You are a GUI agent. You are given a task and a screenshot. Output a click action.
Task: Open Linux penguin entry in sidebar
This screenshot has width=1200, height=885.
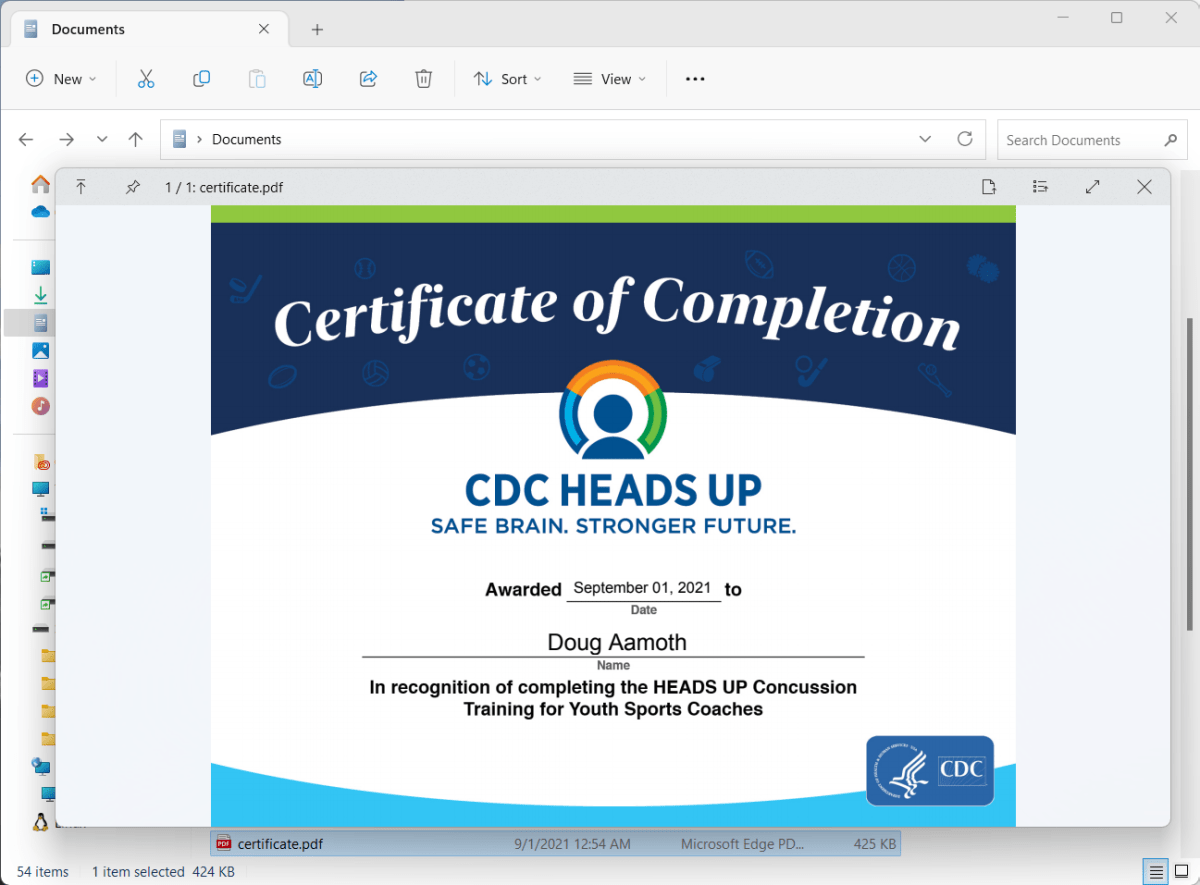pos(40,823)
